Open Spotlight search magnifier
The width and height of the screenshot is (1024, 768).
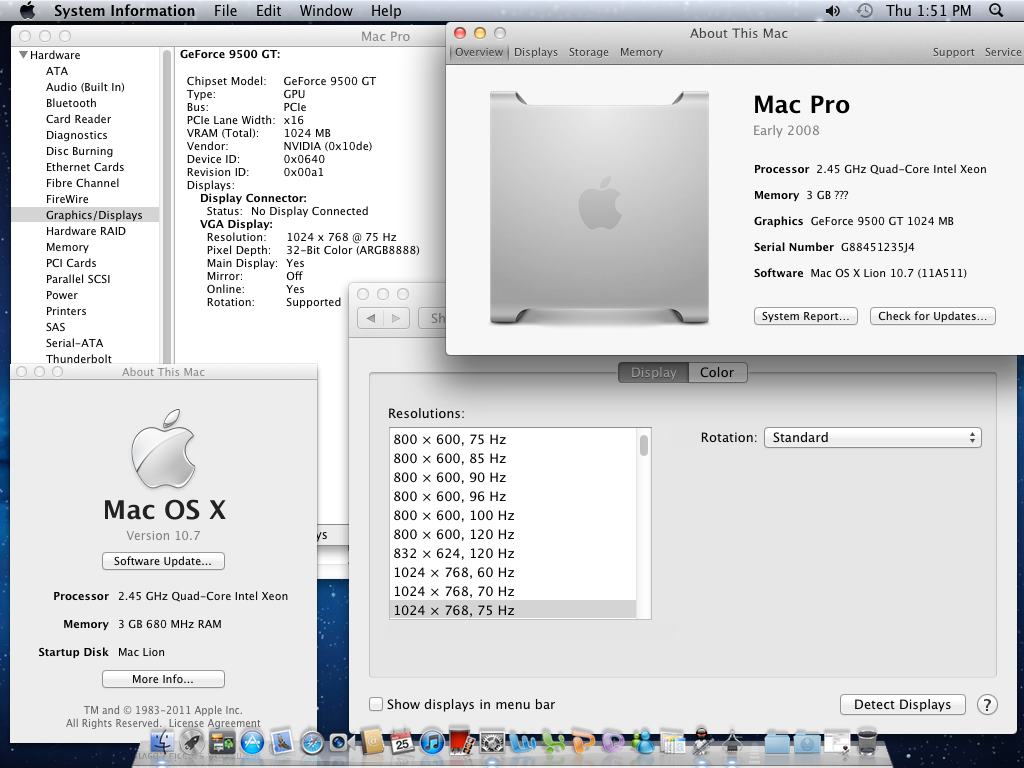[x=996, y=10]
